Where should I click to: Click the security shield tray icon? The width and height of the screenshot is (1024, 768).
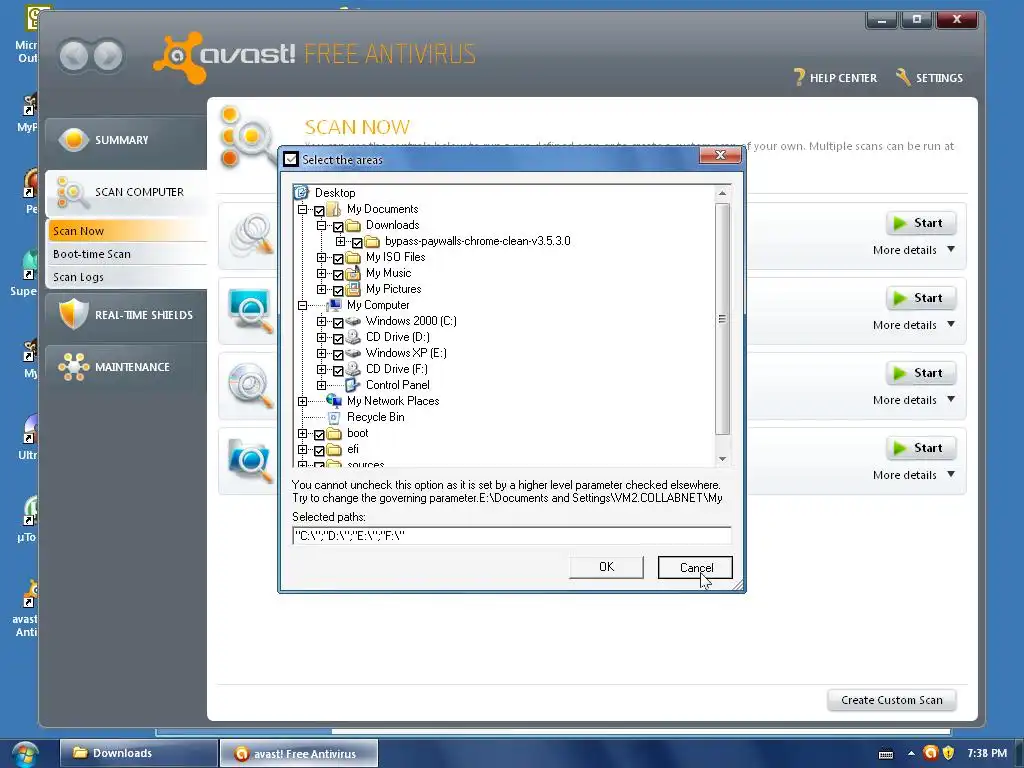[948, 753]
